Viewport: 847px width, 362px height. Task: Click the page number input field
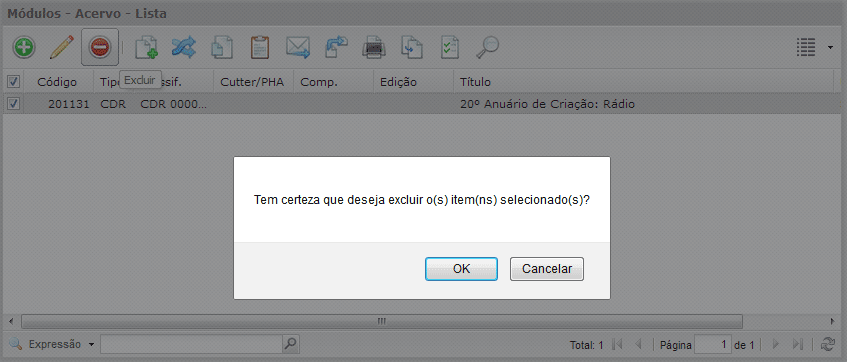712,344
